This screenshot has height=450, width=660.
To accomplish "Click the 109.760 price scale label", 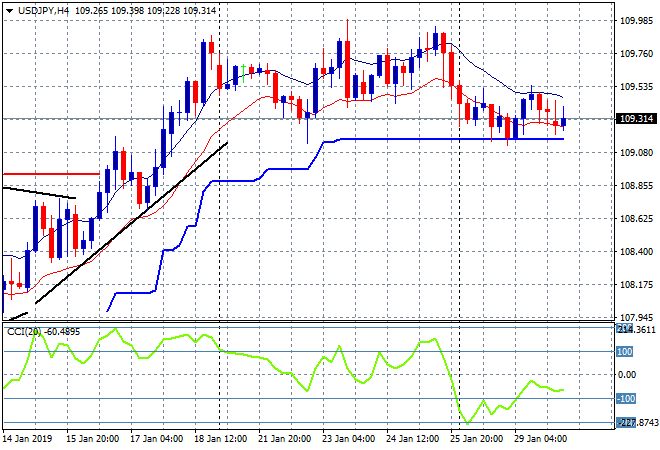I will (637, 53).
